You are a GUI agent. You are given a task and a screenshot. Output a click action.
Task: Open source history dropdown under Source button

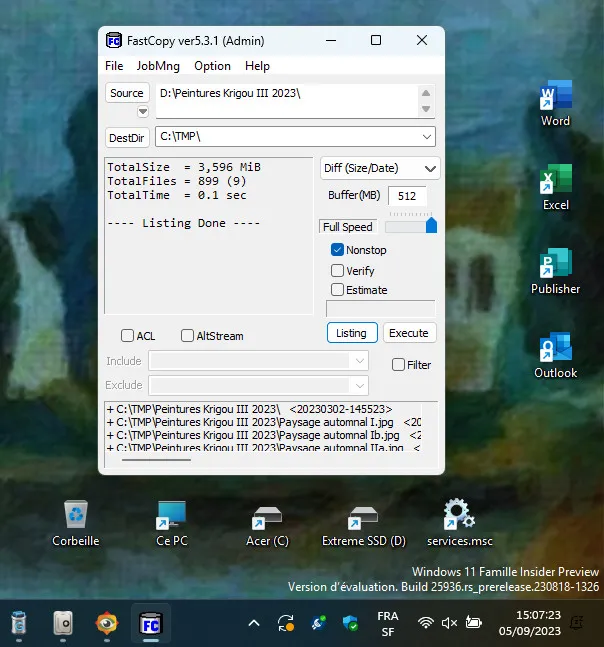143,111
